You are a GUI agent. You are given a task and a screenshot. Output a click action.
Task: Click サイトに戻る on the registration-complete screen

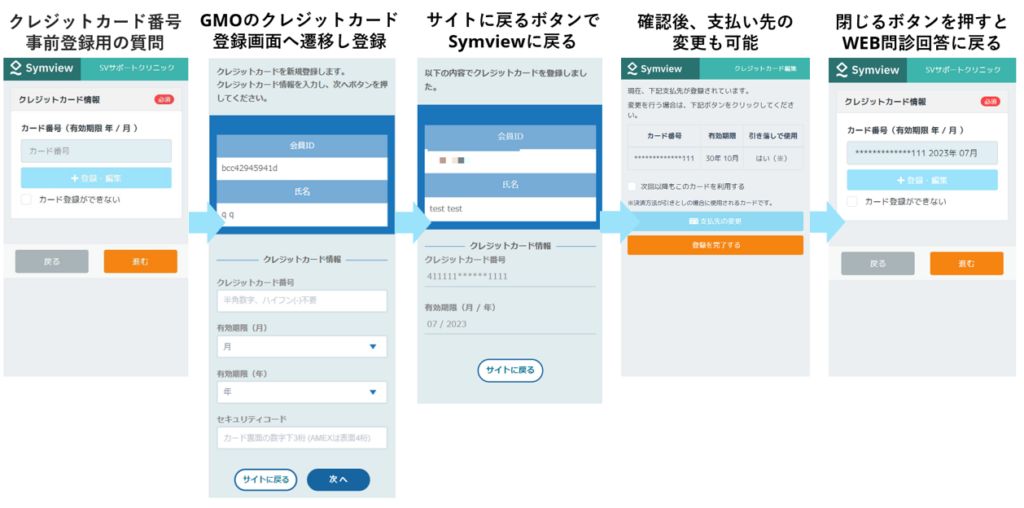[x=510, y=370]
